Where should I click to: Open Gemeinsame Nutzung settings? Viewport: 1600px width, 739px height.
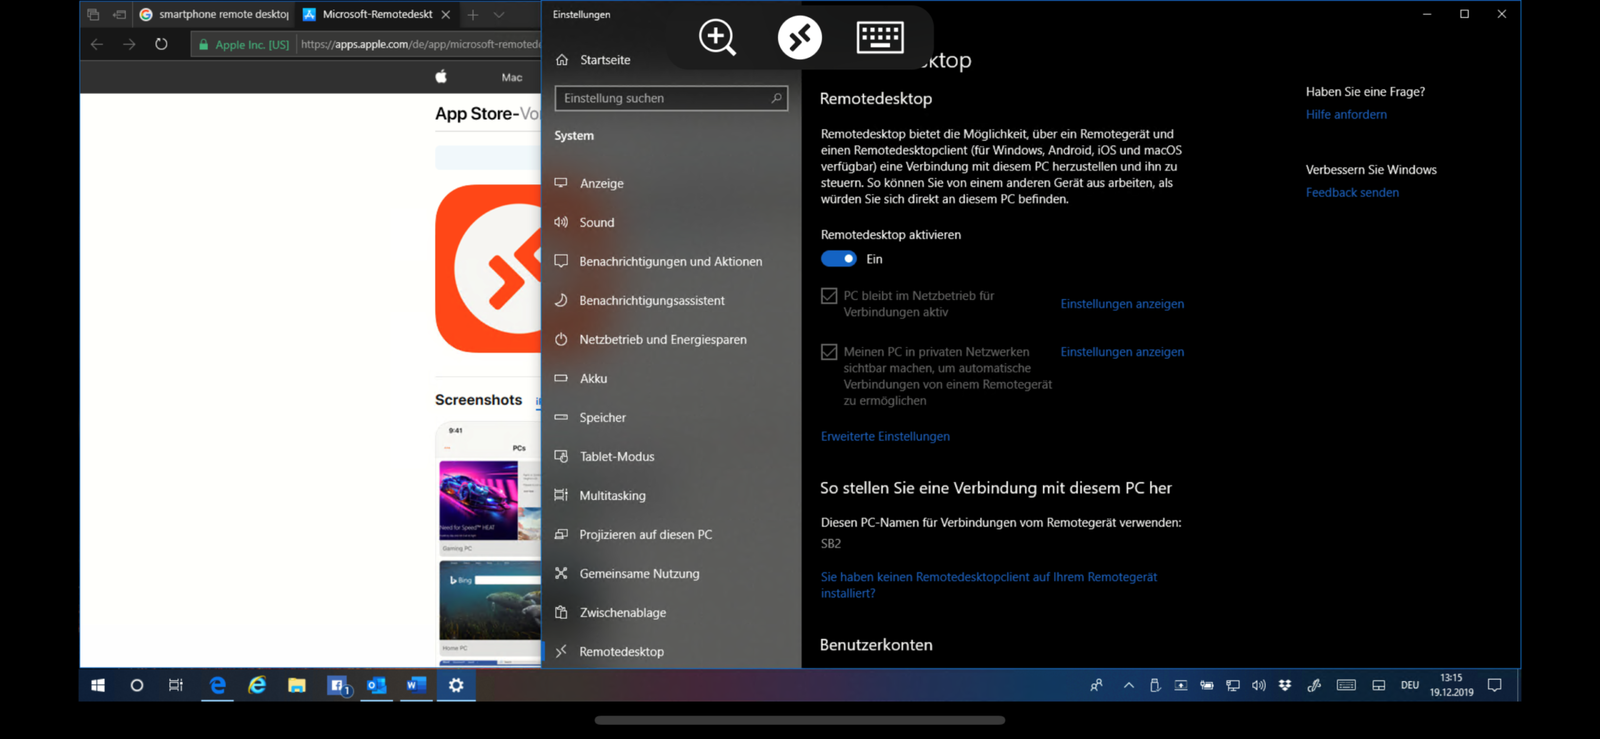[x=639, y=573]
